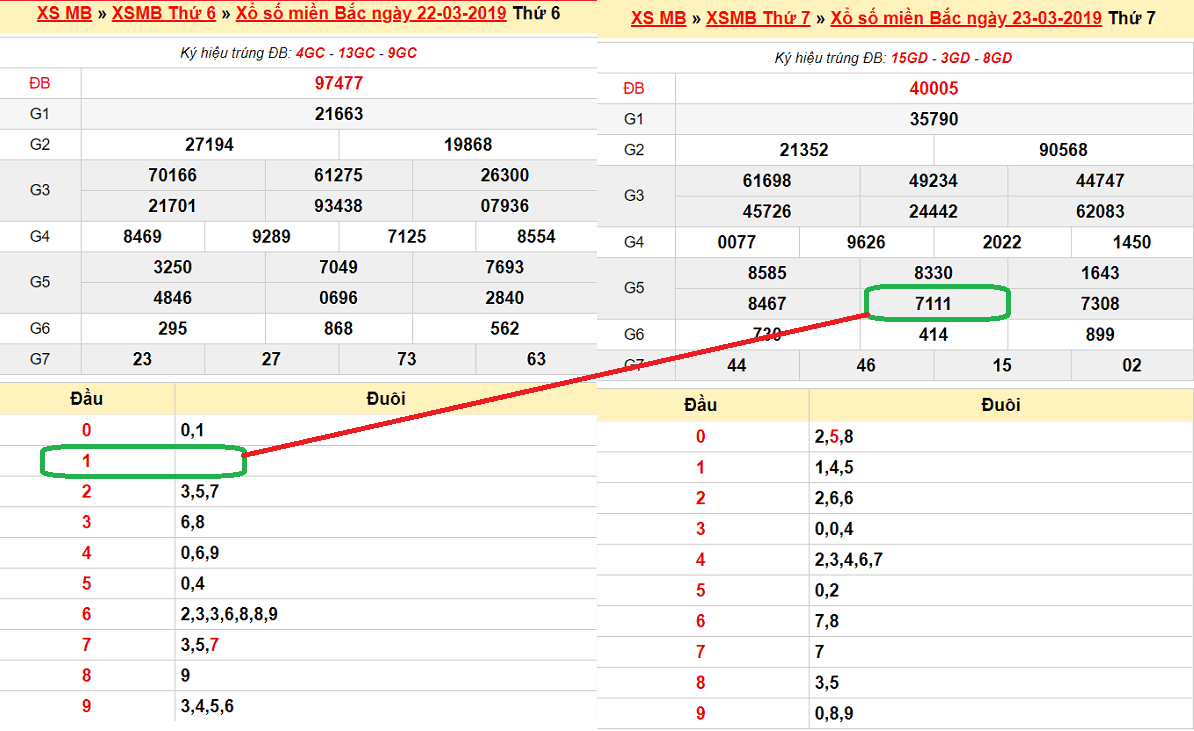Select the G4 number 2022
The height and width of the screenshot is (731, 1194).
[1001, 242]
